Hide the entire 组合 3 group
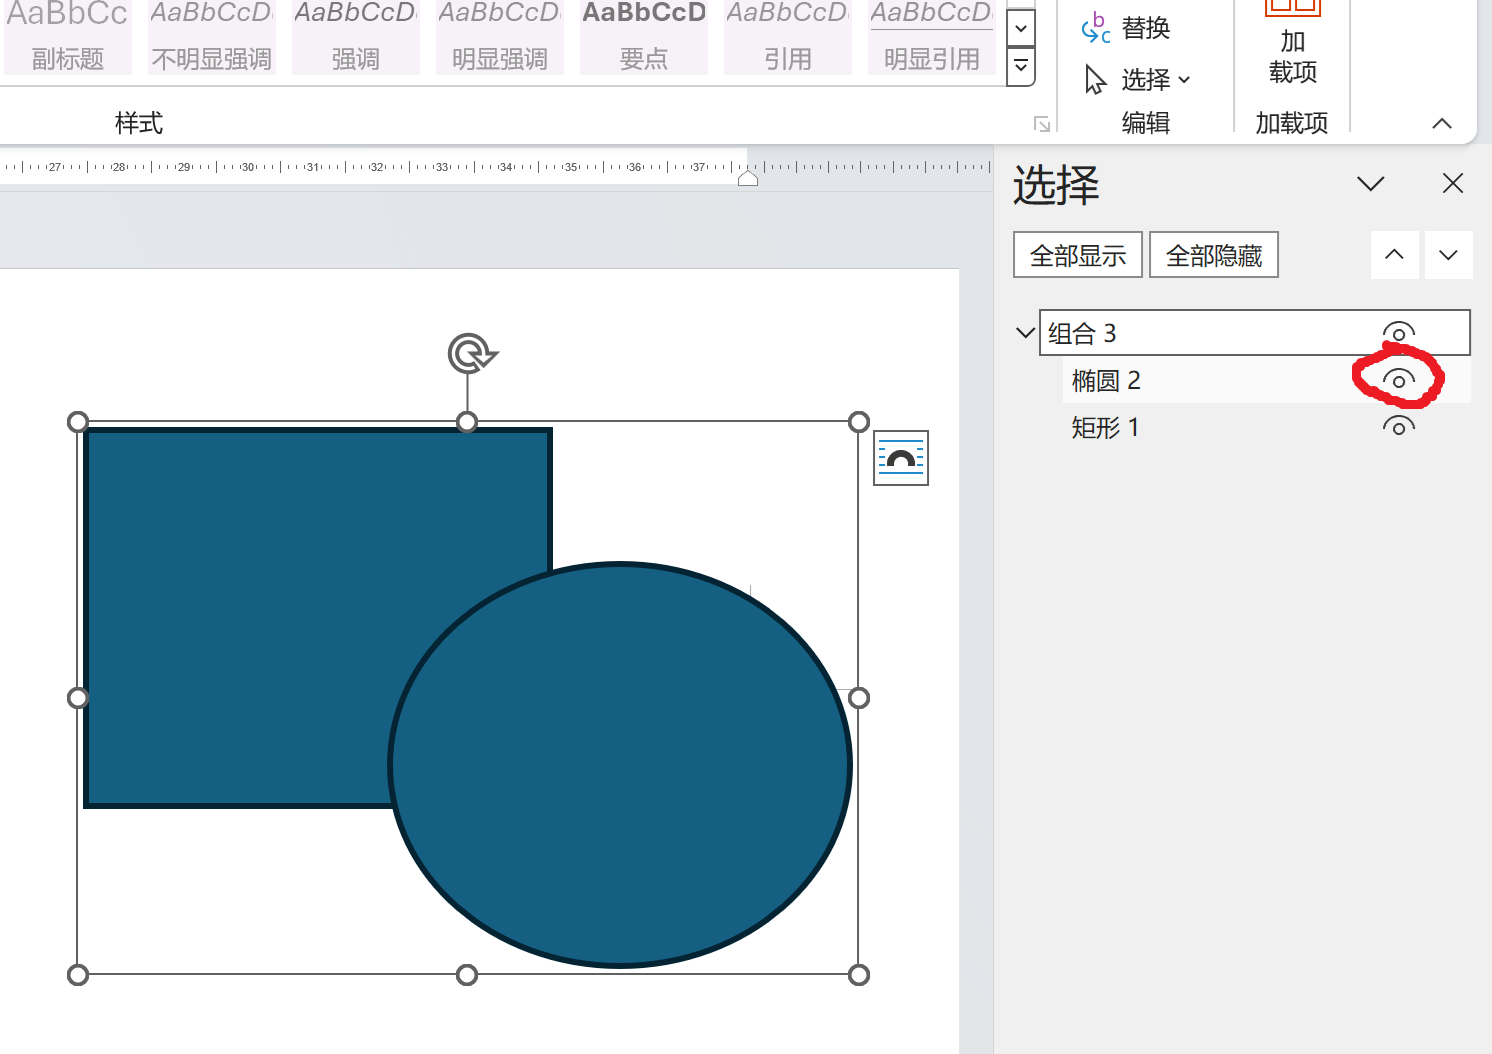Screen dimensions: 1492x1054 (1399, 332)
